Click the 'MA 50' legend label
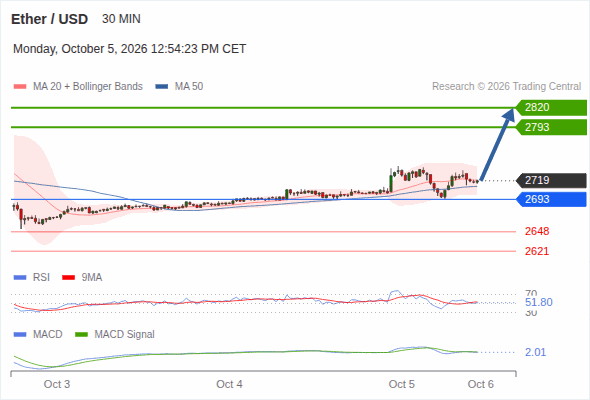The width and height of the screenshot is (590, 400). (x=189, y=87)
